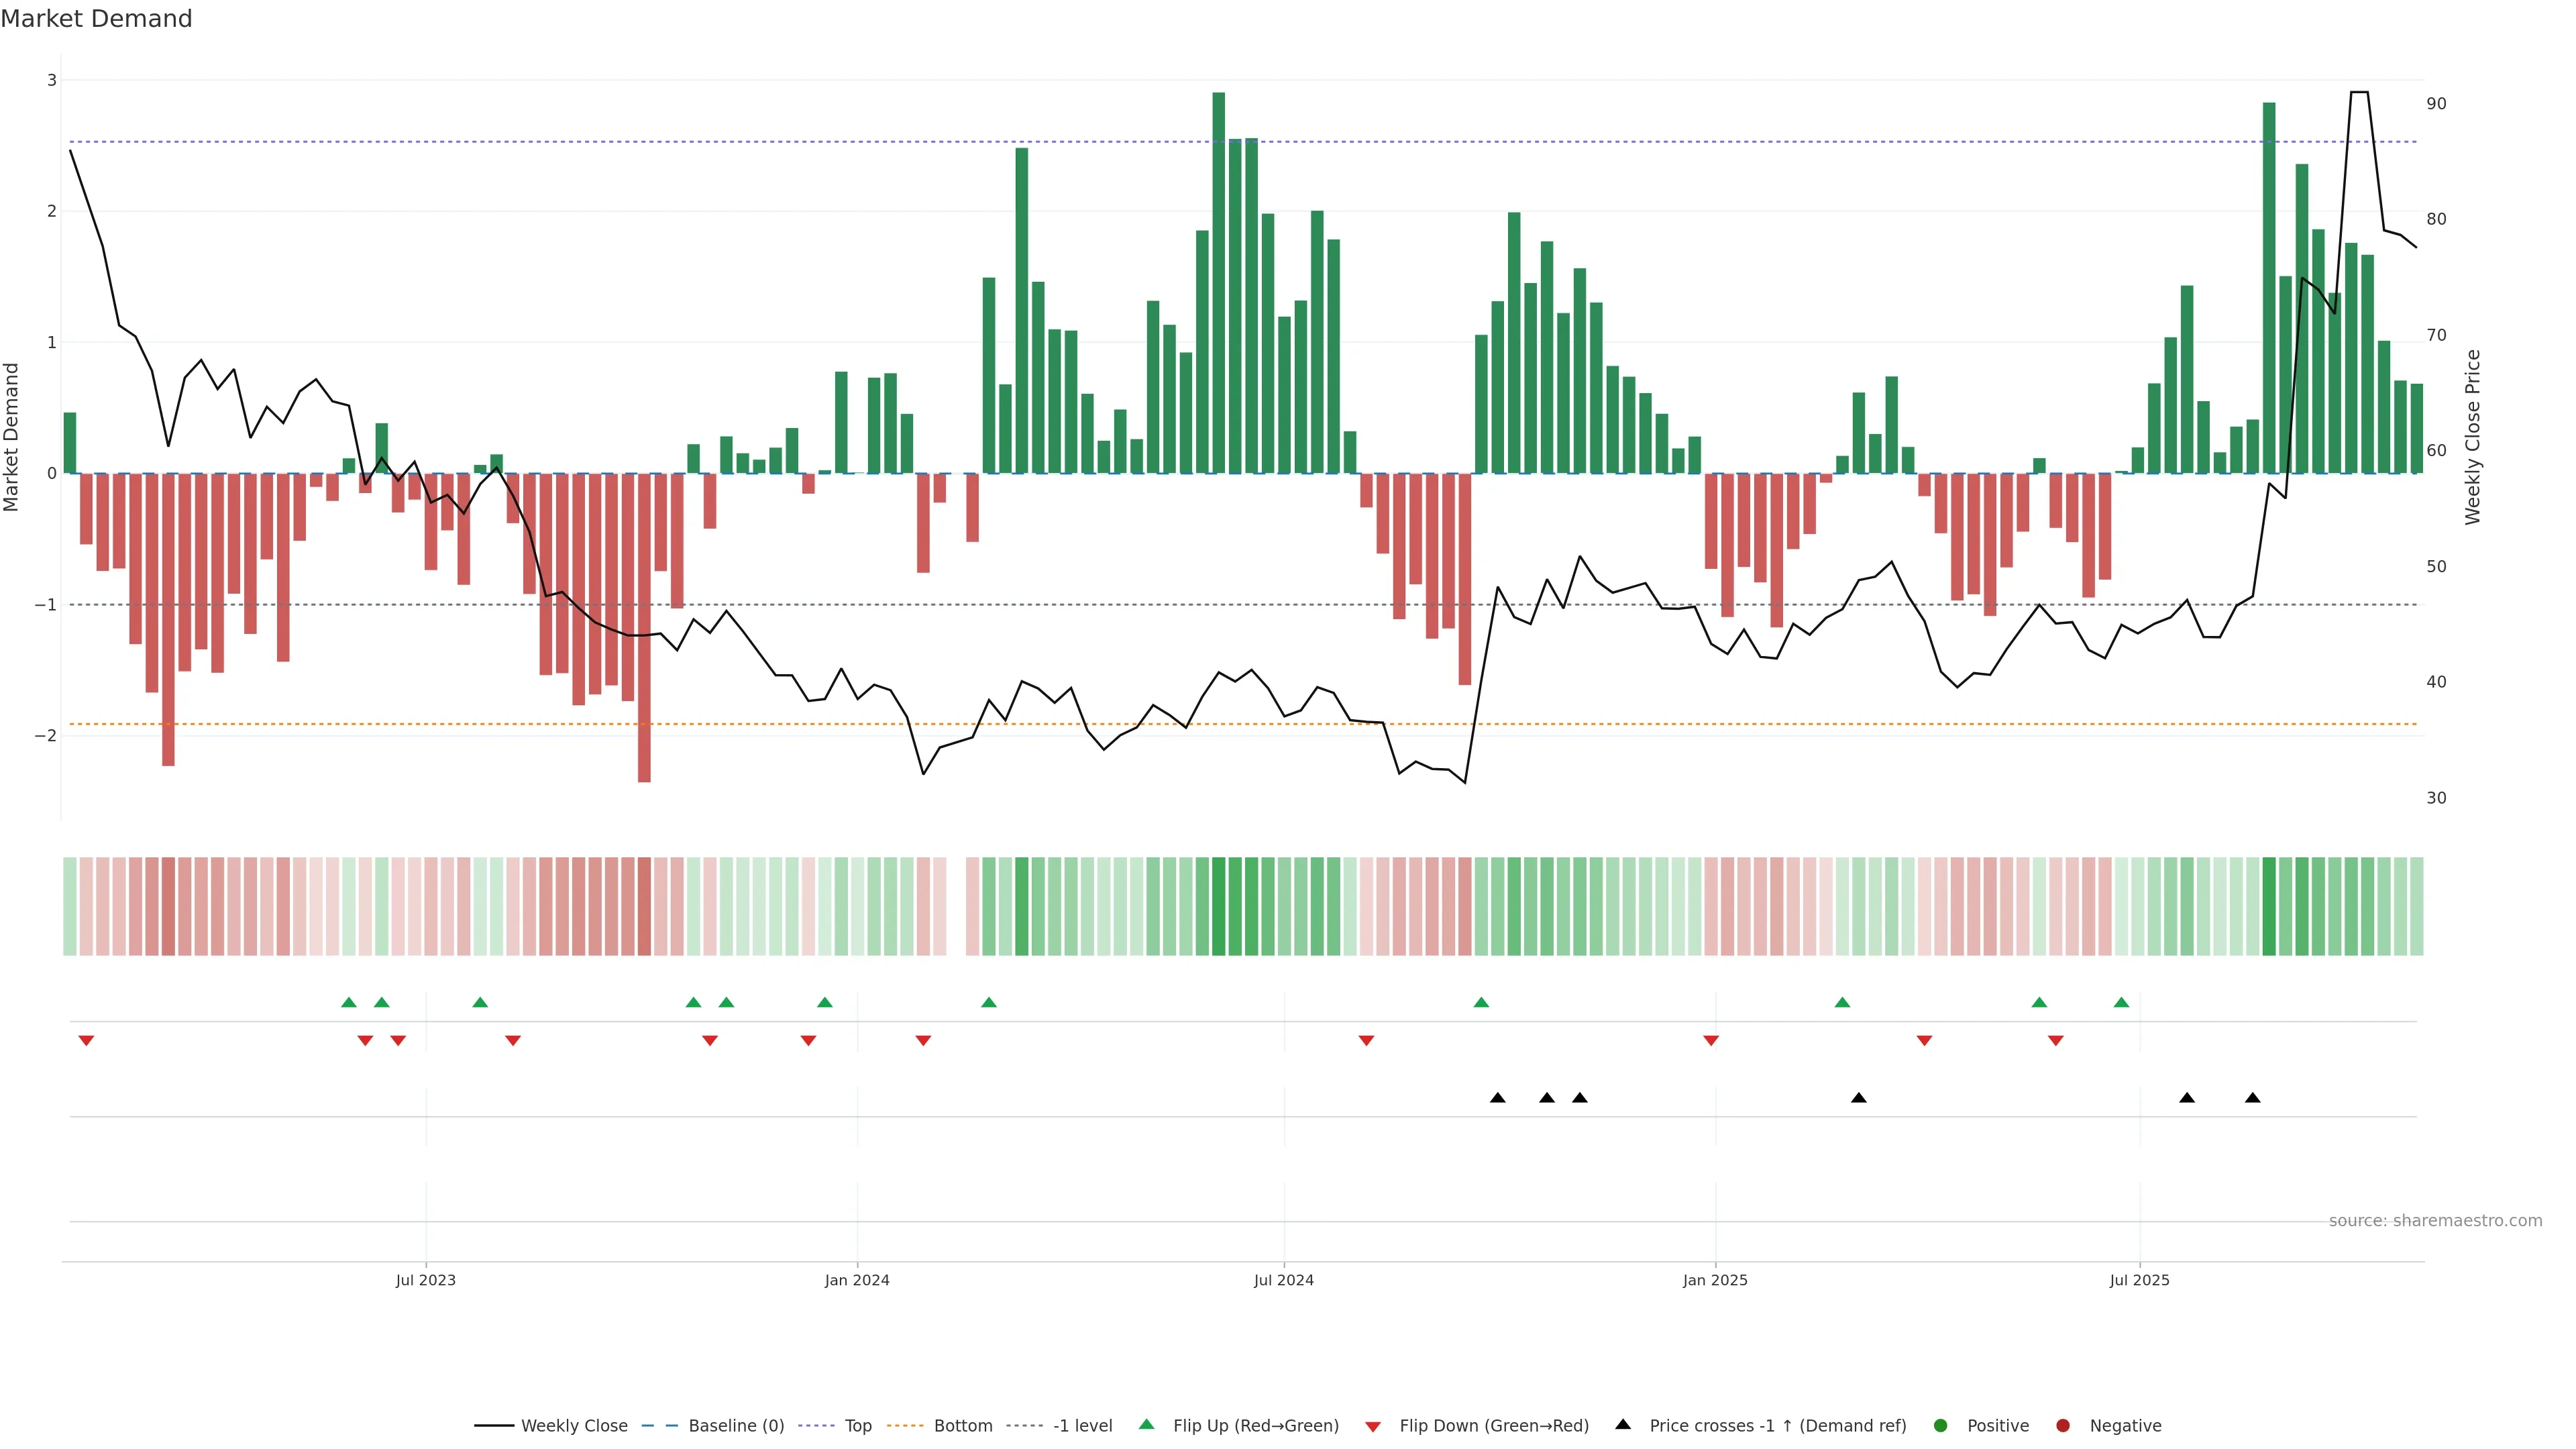Click the red Flip Down legend triangle
The width and height of the screenshot is (2576, 1449).
(x=1373, y=1426)
